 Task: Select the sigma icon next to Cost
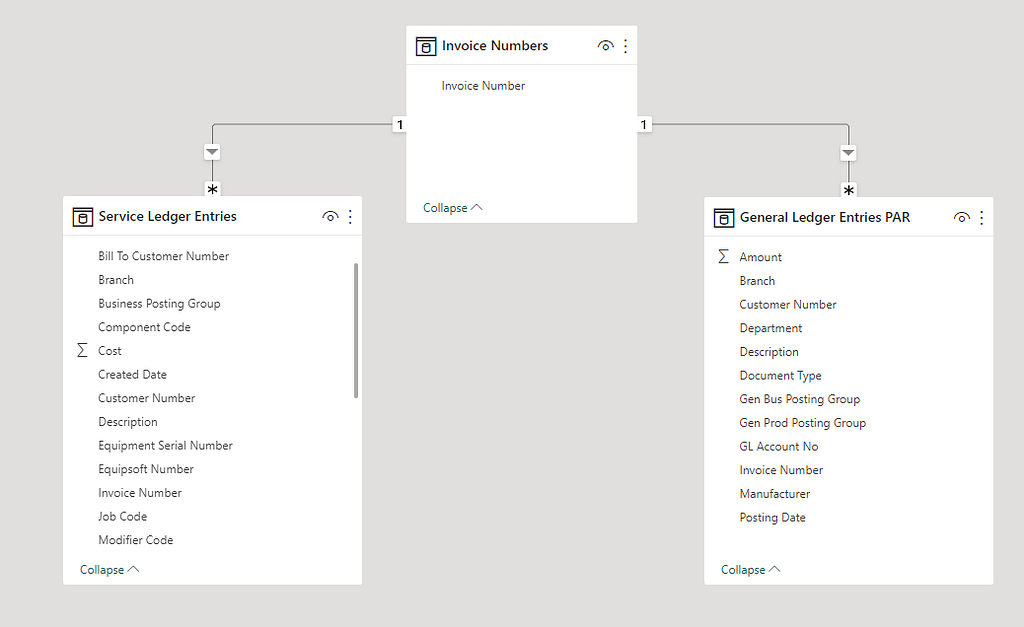84,350
